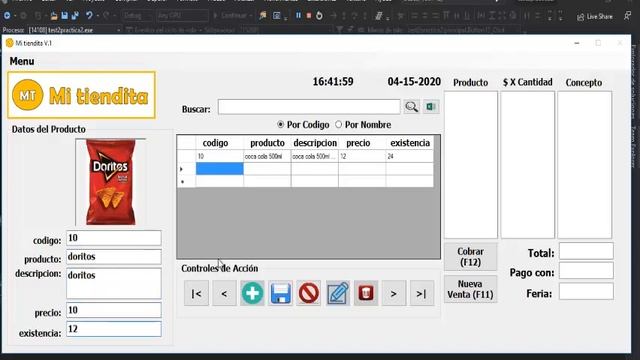
Task: Click the row selector of the coca cola row
Action: (x=187, y=156)
